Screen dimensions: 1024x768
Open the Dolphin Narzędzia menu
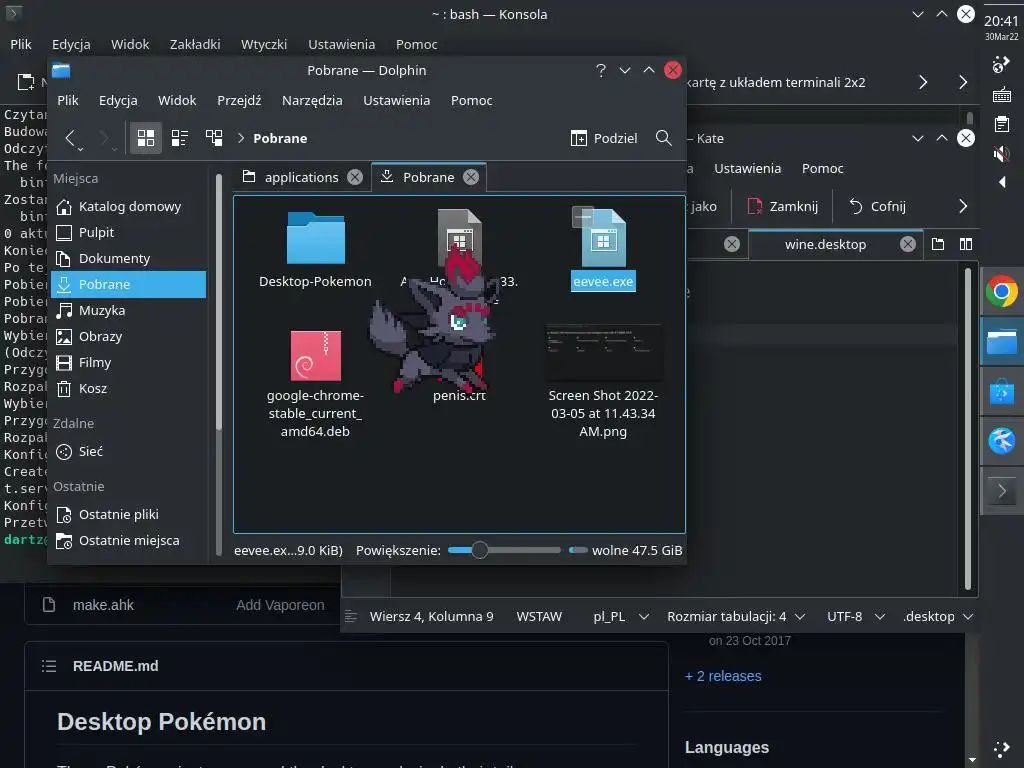pos(312,101)
